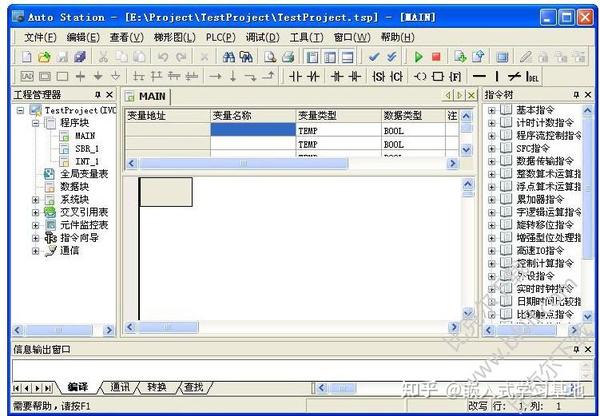Click the print icon in toolbar
600x416 pixels.
(288, 57)
